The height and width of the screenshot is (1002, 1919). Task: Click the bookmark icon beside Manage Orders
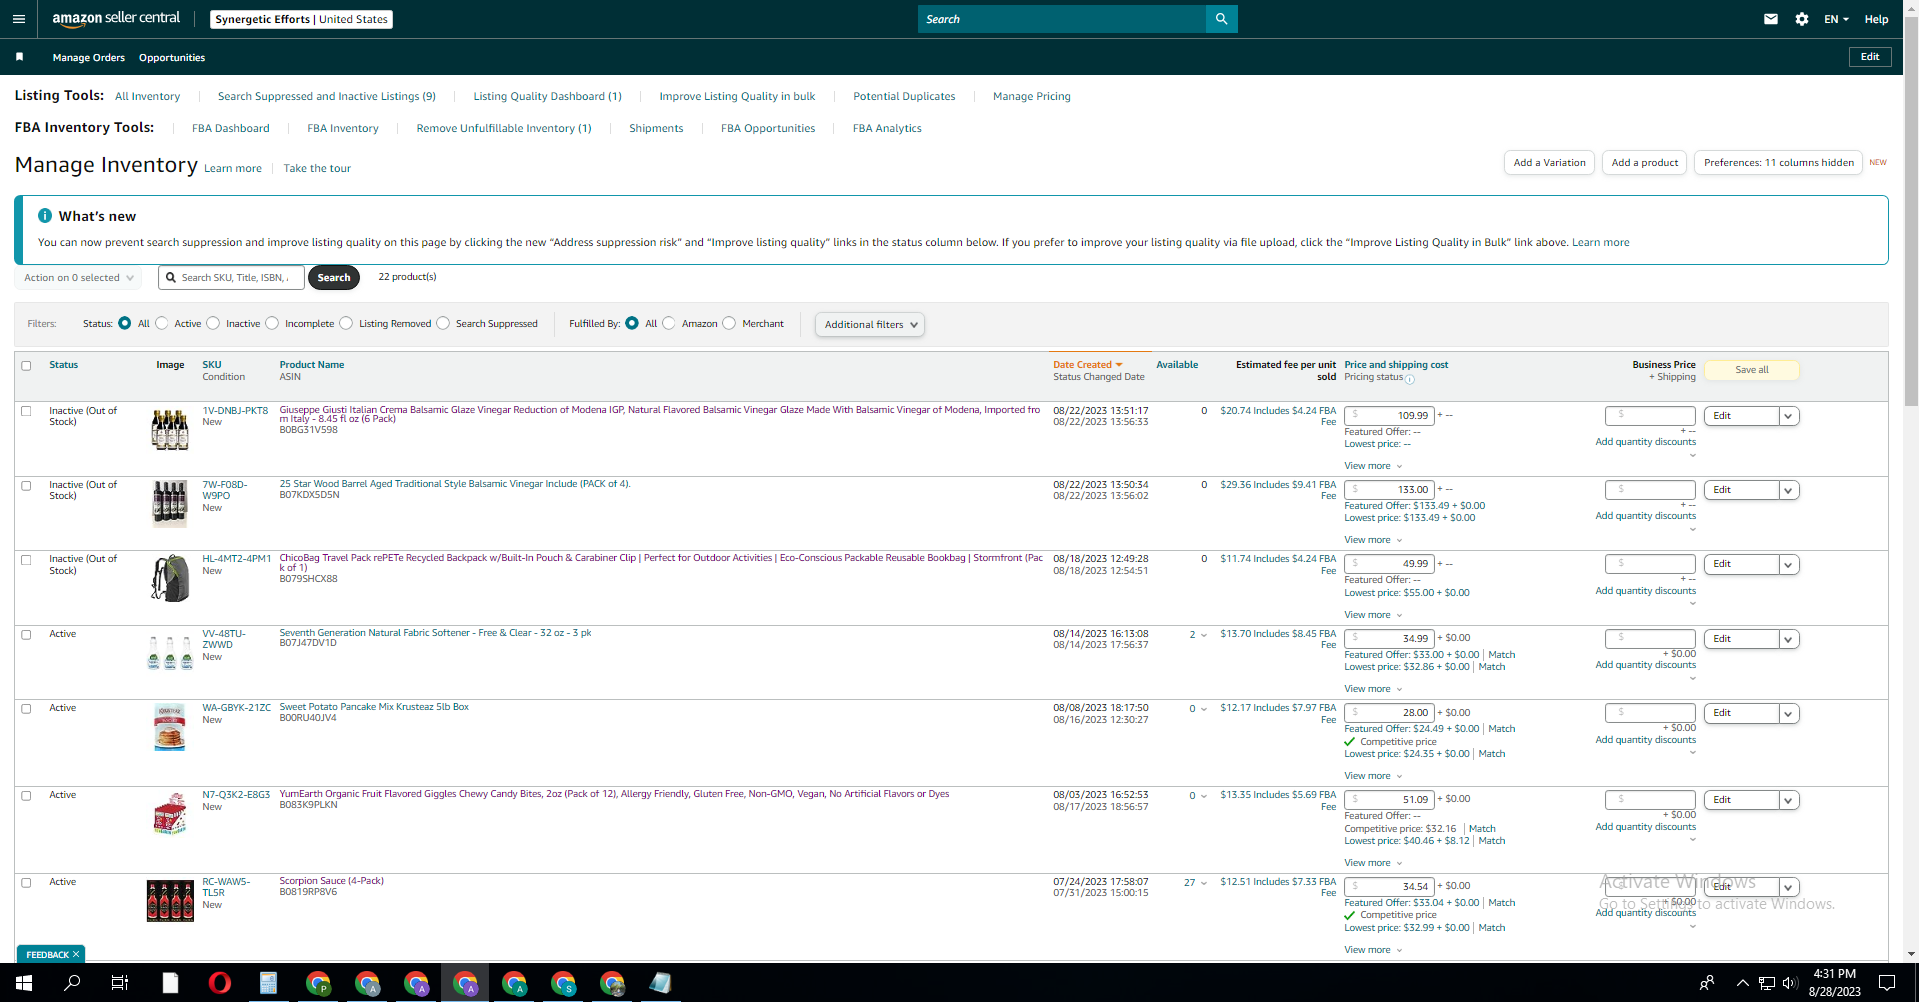(19, 57)
